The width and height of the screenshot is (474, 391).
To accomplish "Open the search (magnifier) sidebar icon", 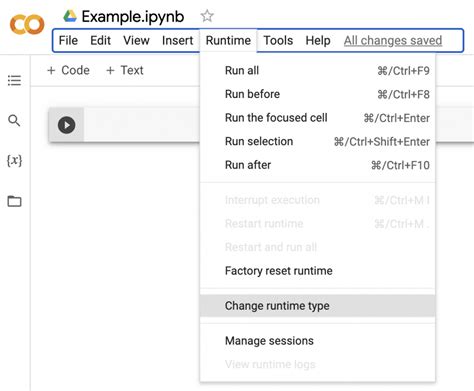I will click(14, 120).
